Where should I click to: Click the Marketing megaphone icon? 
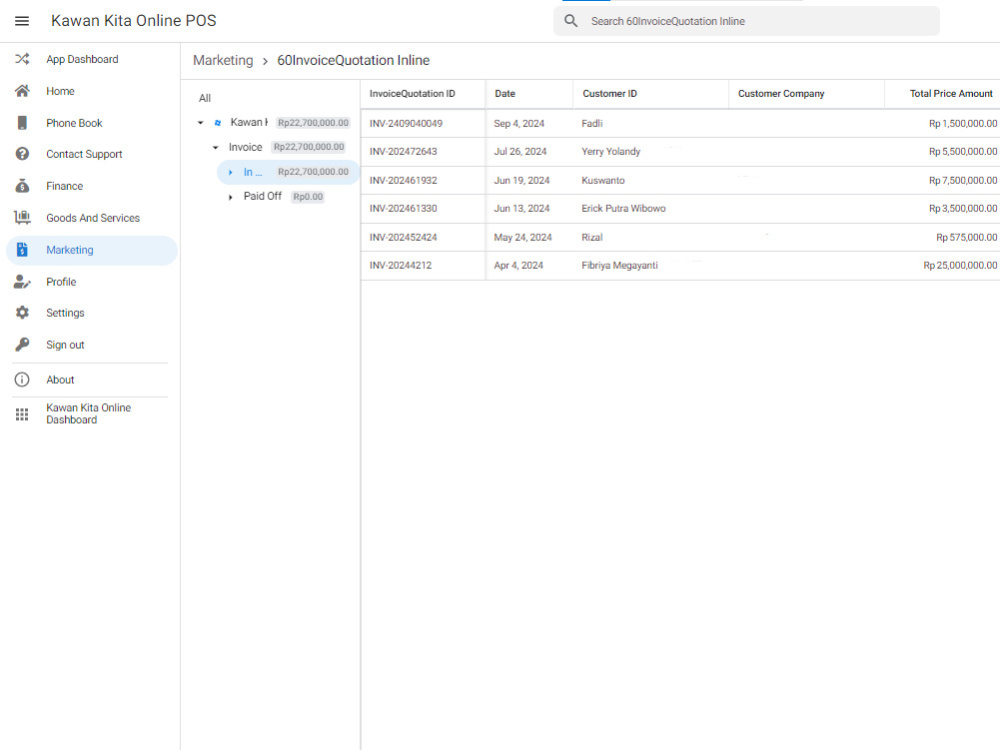pos(22,249)
